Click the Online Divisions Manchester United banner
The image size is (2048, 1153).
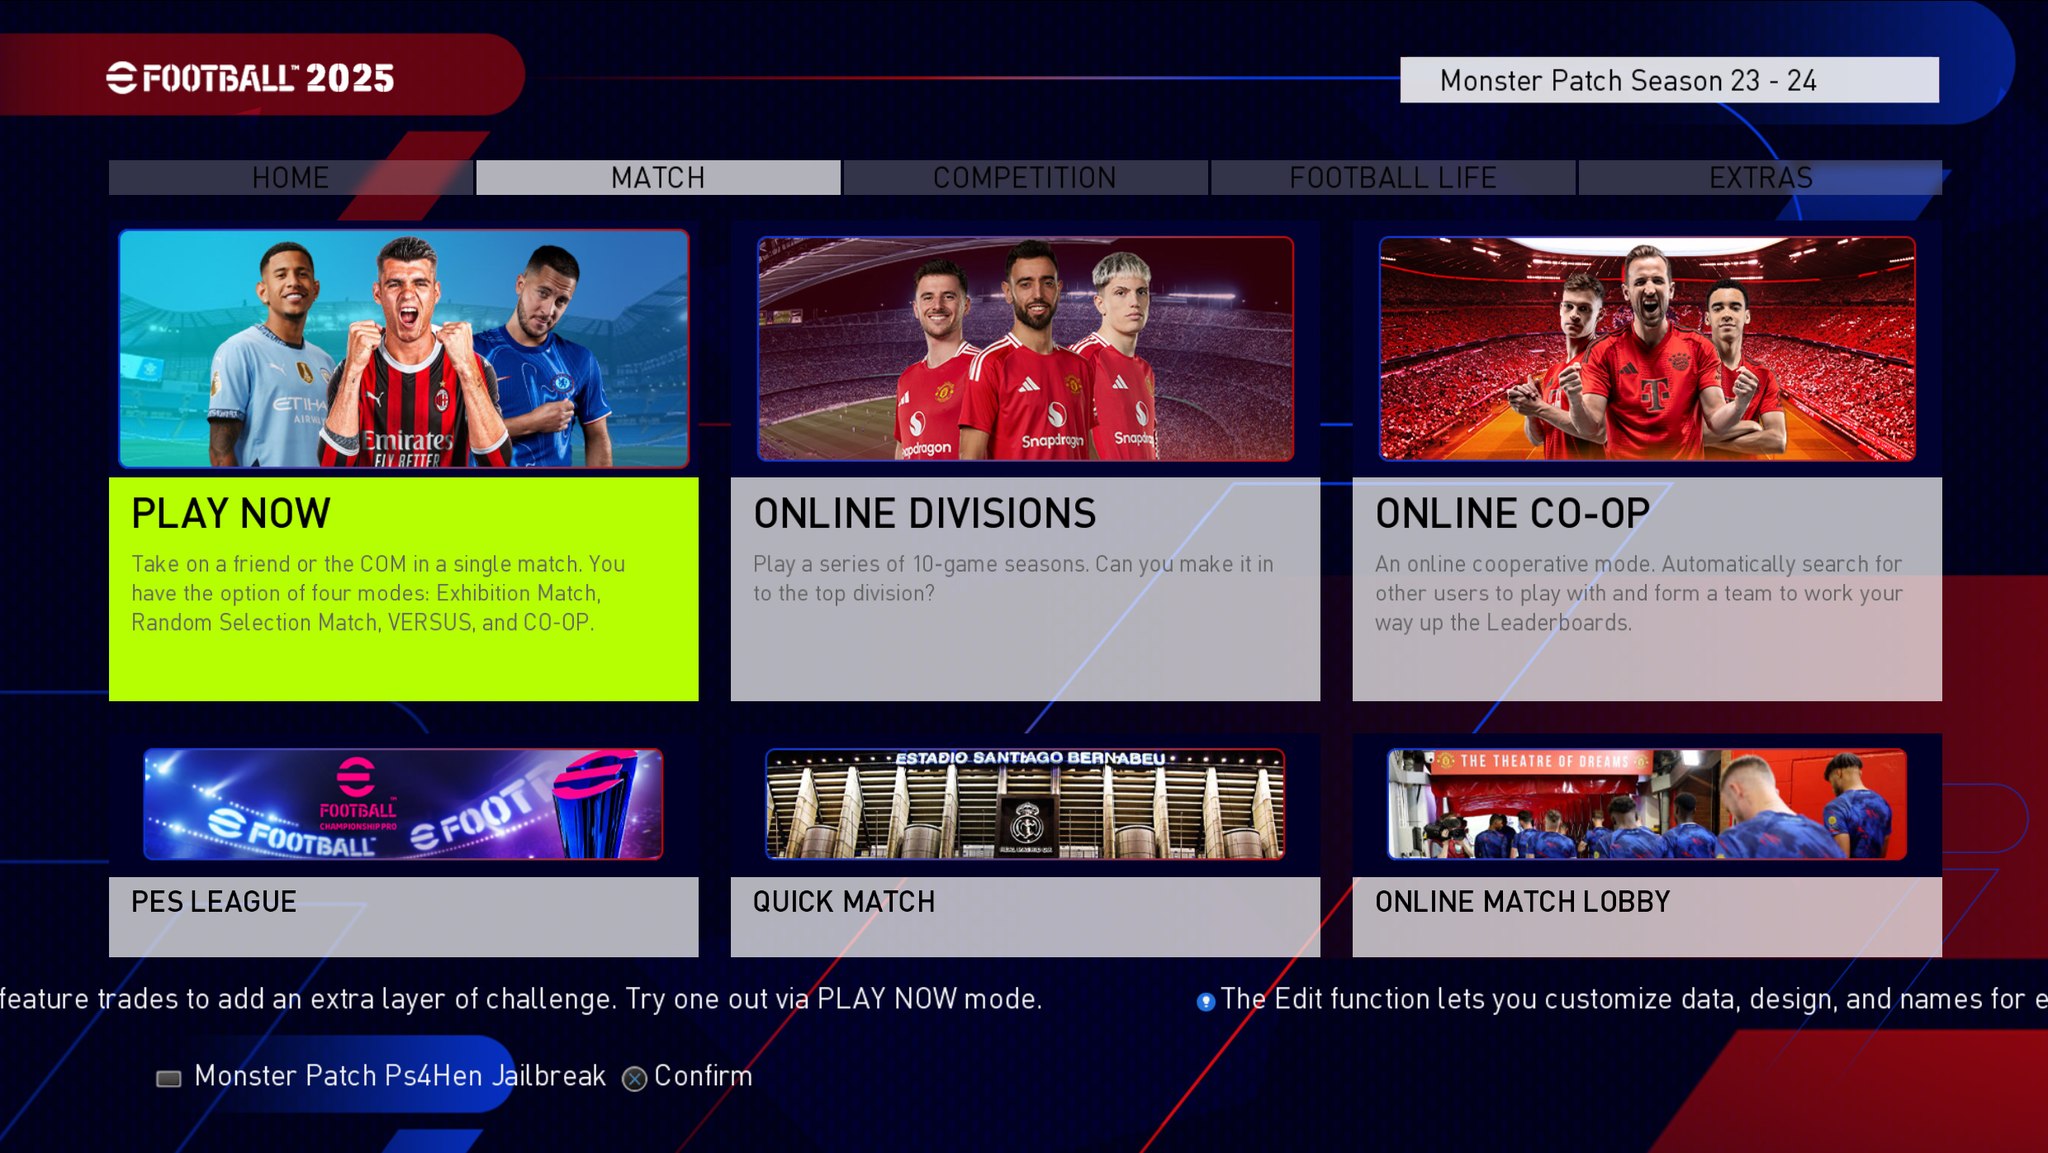(1025, 348)
